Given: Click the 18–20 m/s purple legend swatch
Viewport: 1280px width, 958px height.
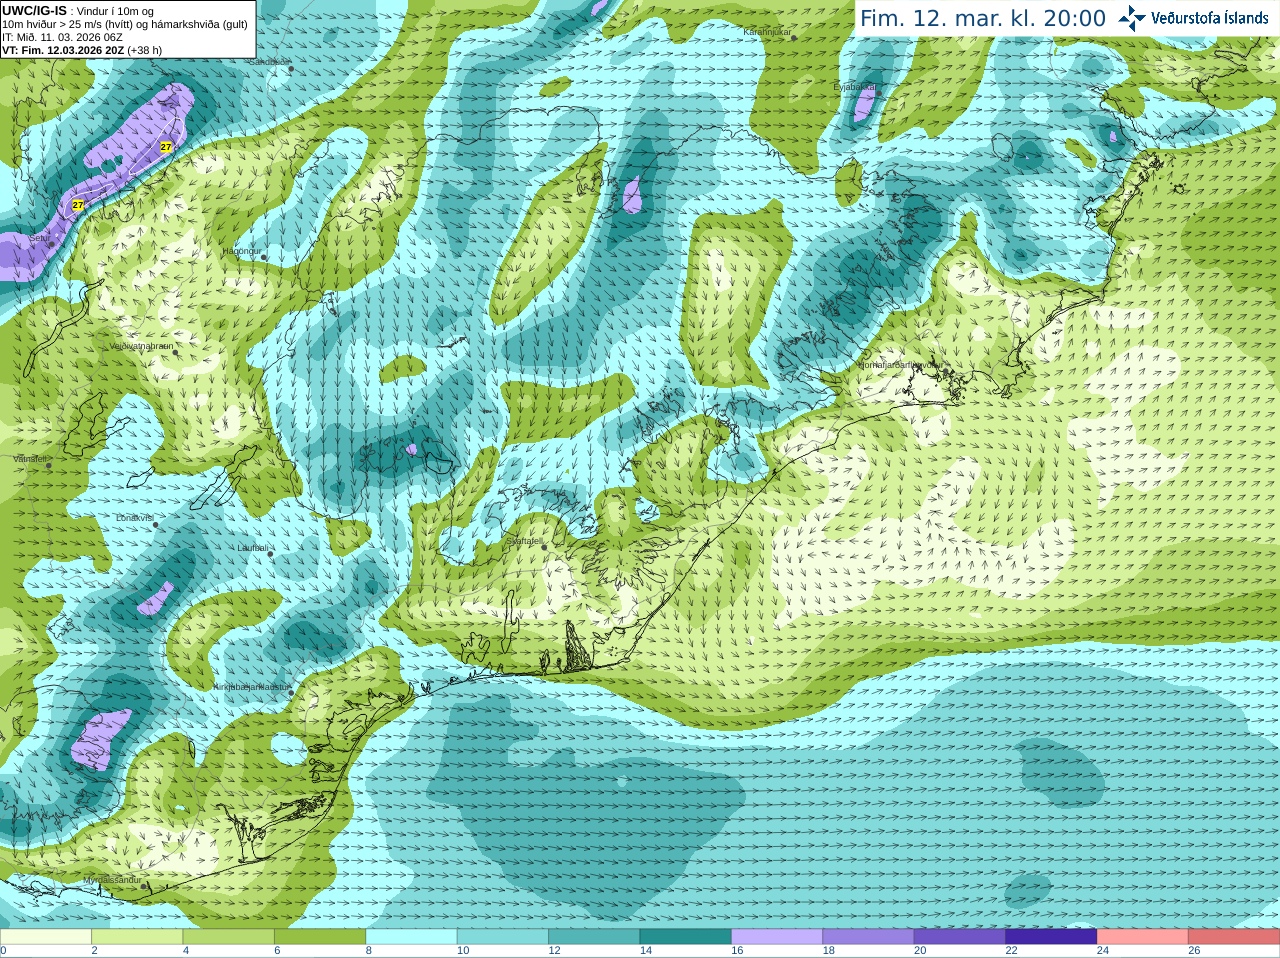Looking at the screenshot, I should point(869,936).
